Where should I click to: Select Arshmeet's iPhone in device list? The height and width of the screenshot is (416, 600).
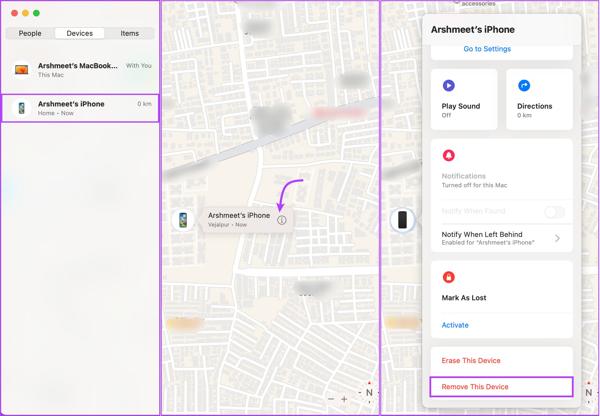[80, 108]
